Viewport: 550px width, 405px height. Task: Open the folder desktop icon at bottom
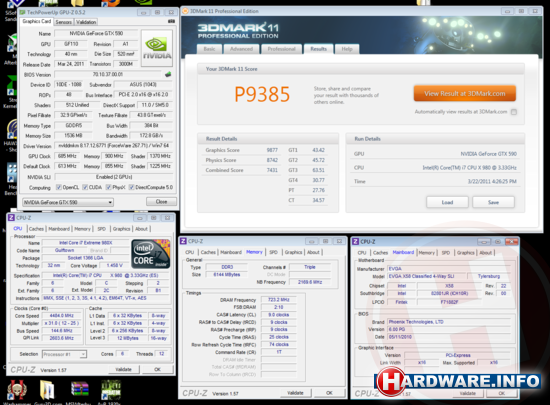(x=47, y=390)
